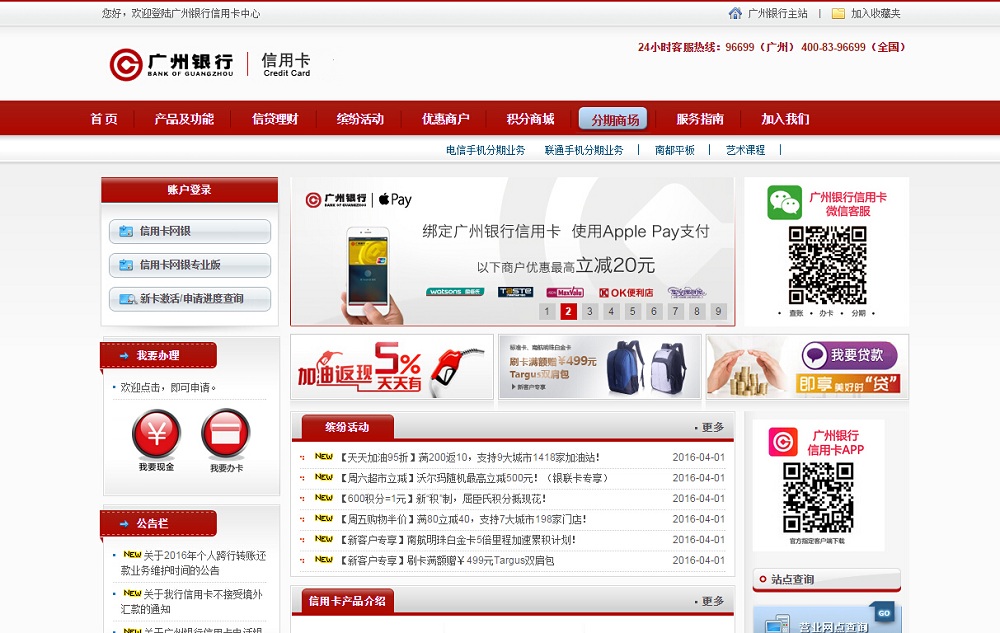Open notice 关于我行信用卡不接受境外汇款的通知
The image size is (1000, 633).
[x=191, y=601]
